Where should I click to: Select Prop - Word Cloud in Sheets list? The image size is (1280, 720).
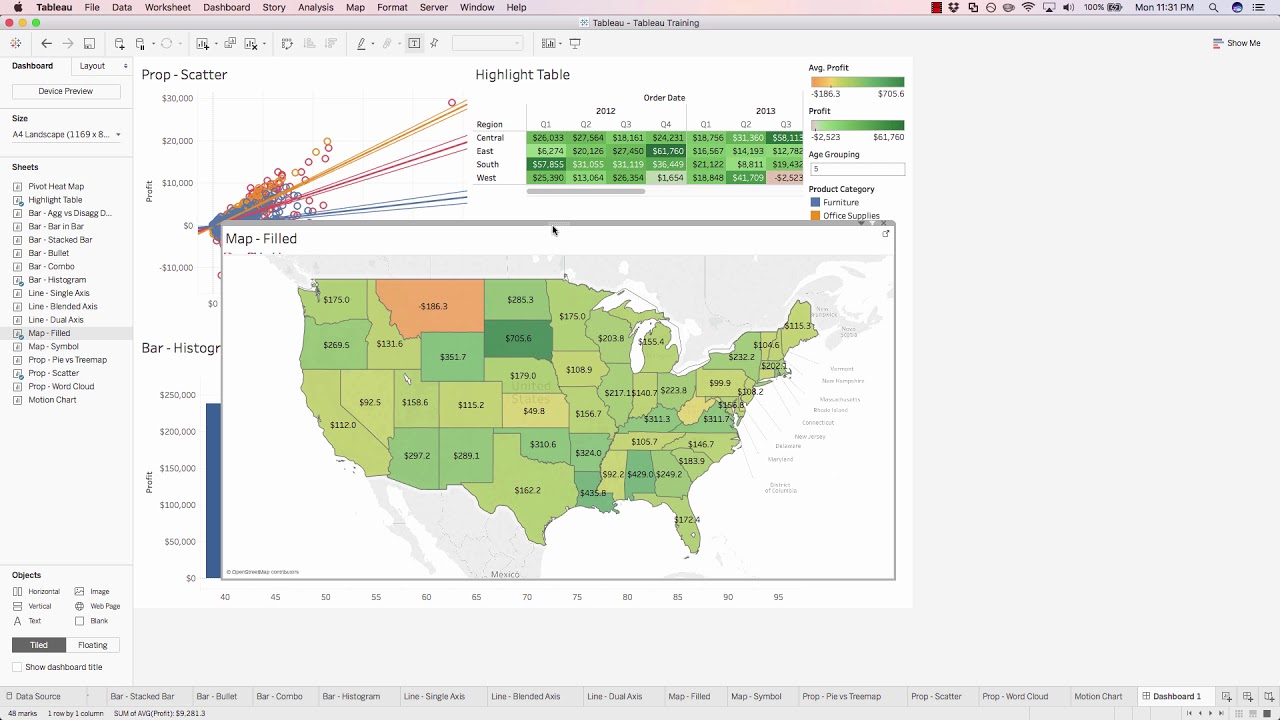pyautogui.click(x=61, y=386)
